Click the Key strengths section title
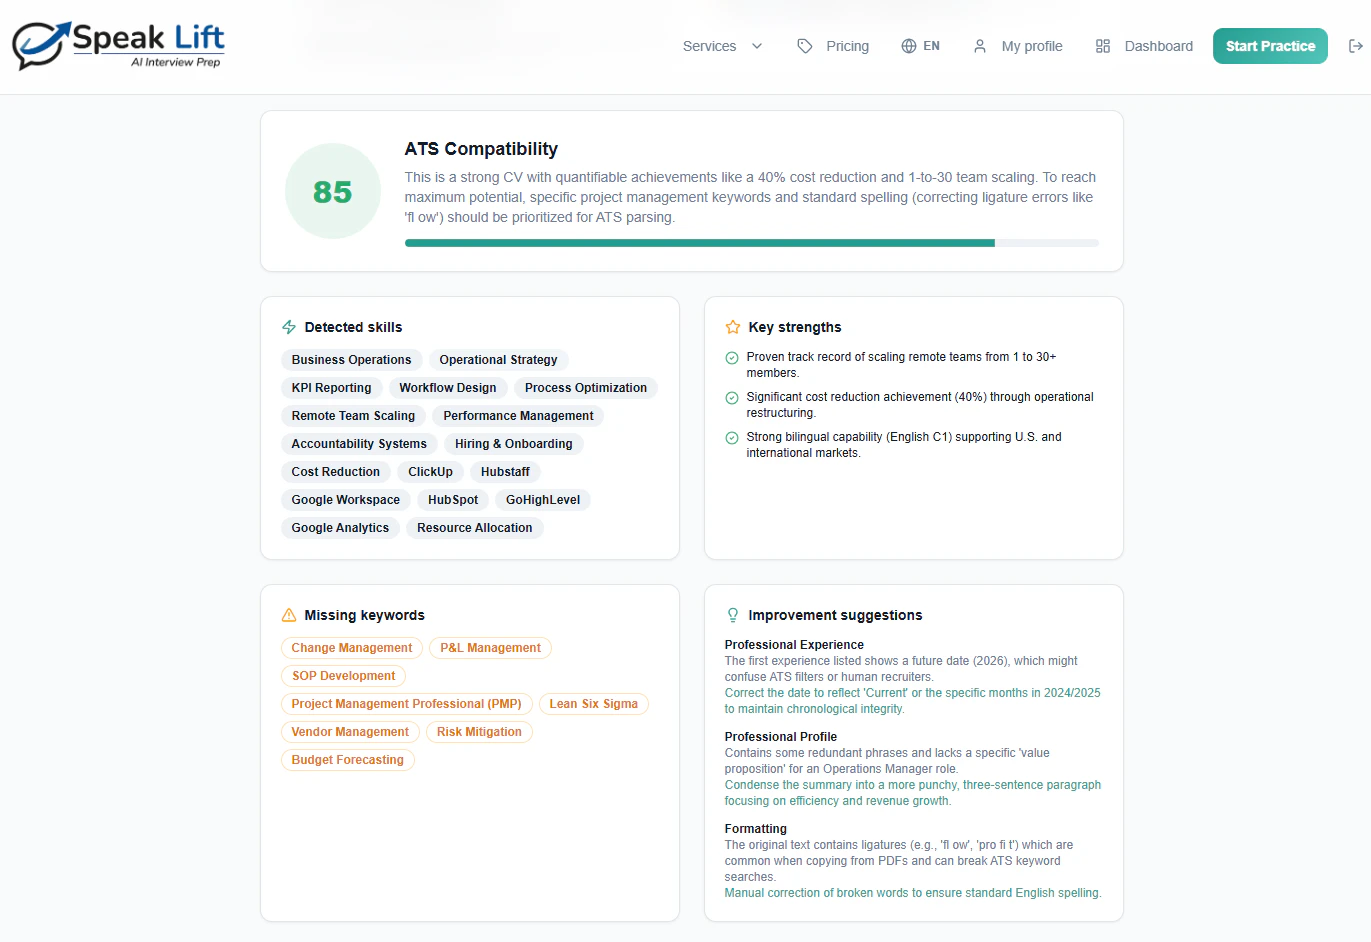Image resolution: width=1371 pixels, height=942 pixels. click(x=795, y=327)
